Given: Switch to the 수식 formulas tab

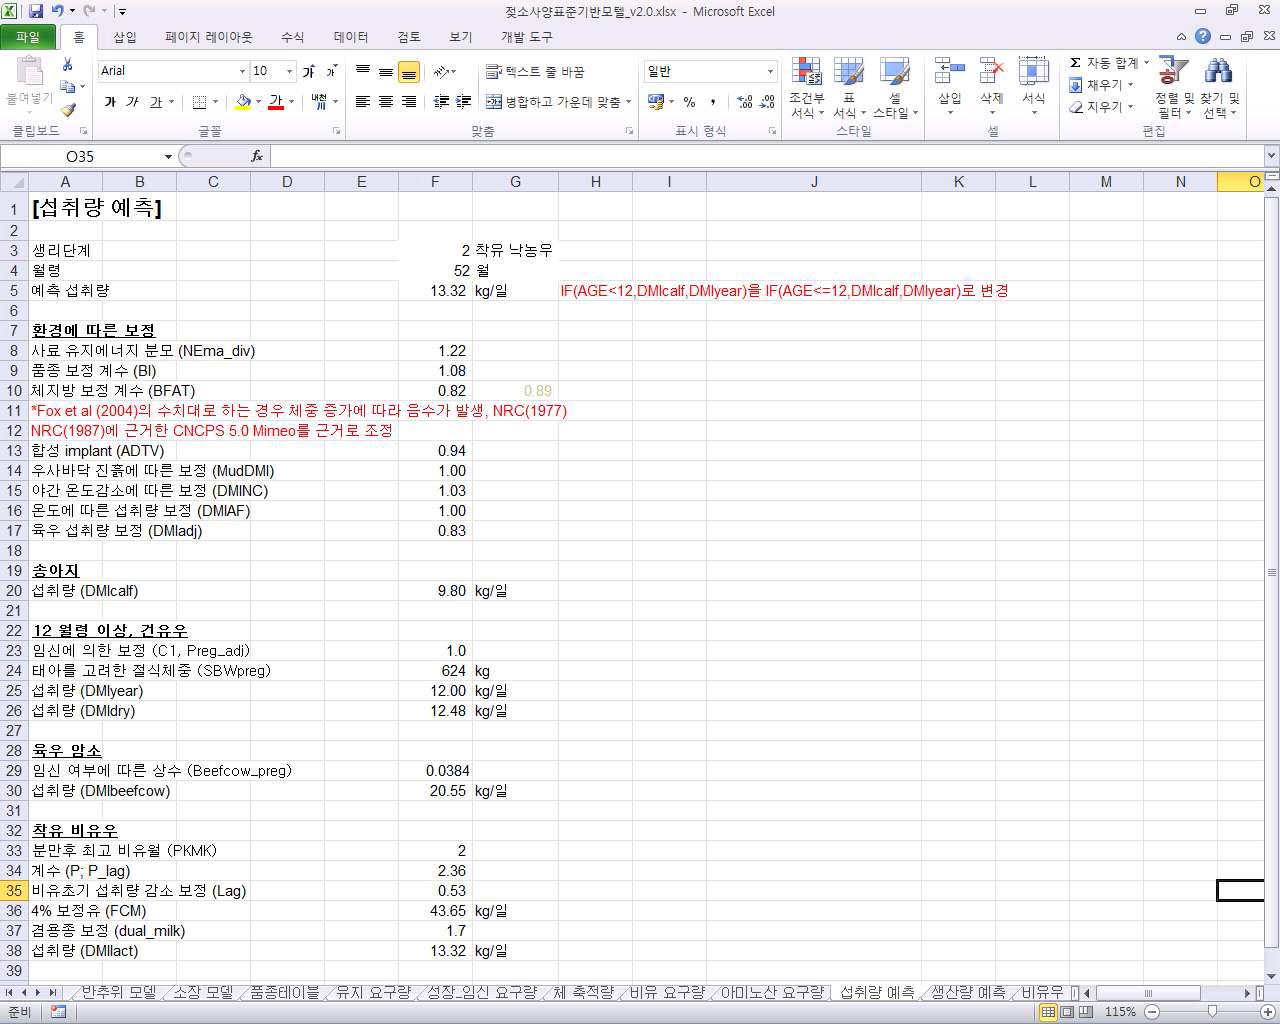Looking at the screenshot, I should tap(292, 37).
